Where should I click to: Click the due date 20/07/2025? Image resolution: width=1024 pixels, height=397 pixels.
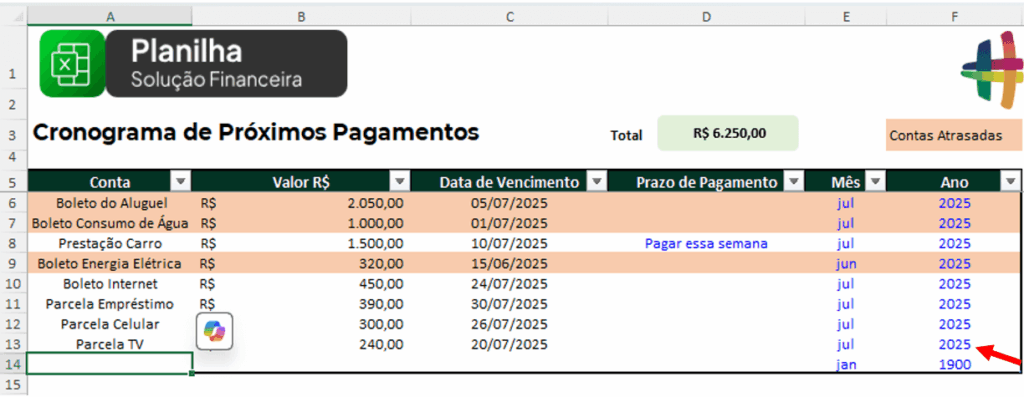[x=509, y=344]
